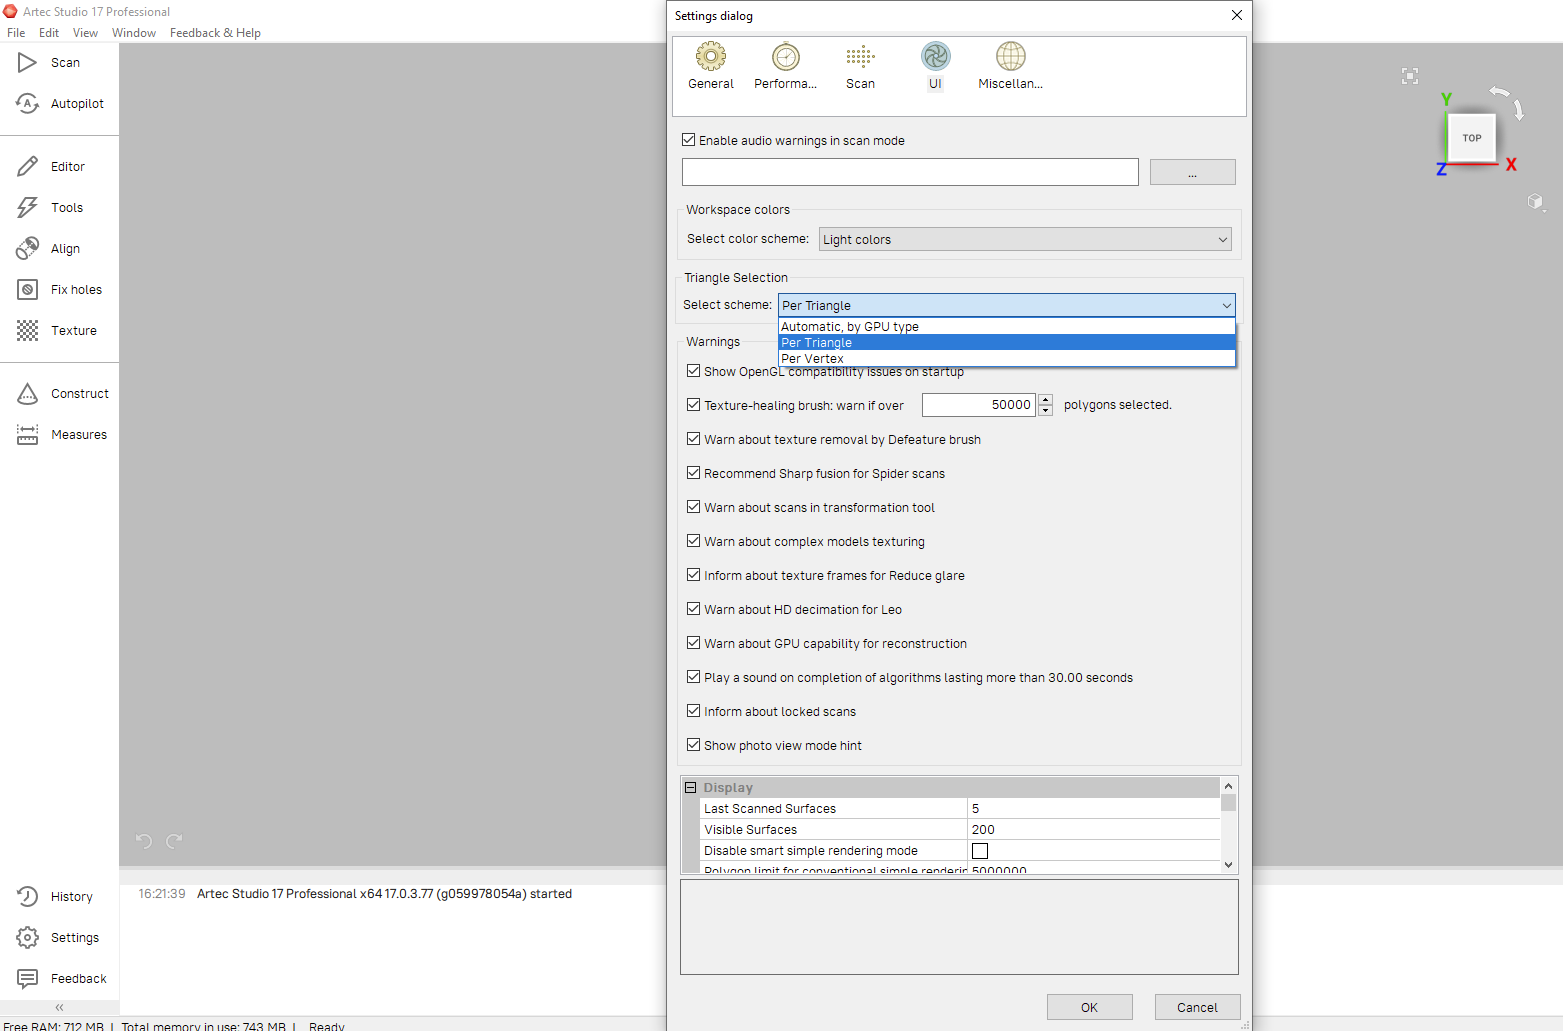
Task: Click the property description box below Display list
Action: 959,927
